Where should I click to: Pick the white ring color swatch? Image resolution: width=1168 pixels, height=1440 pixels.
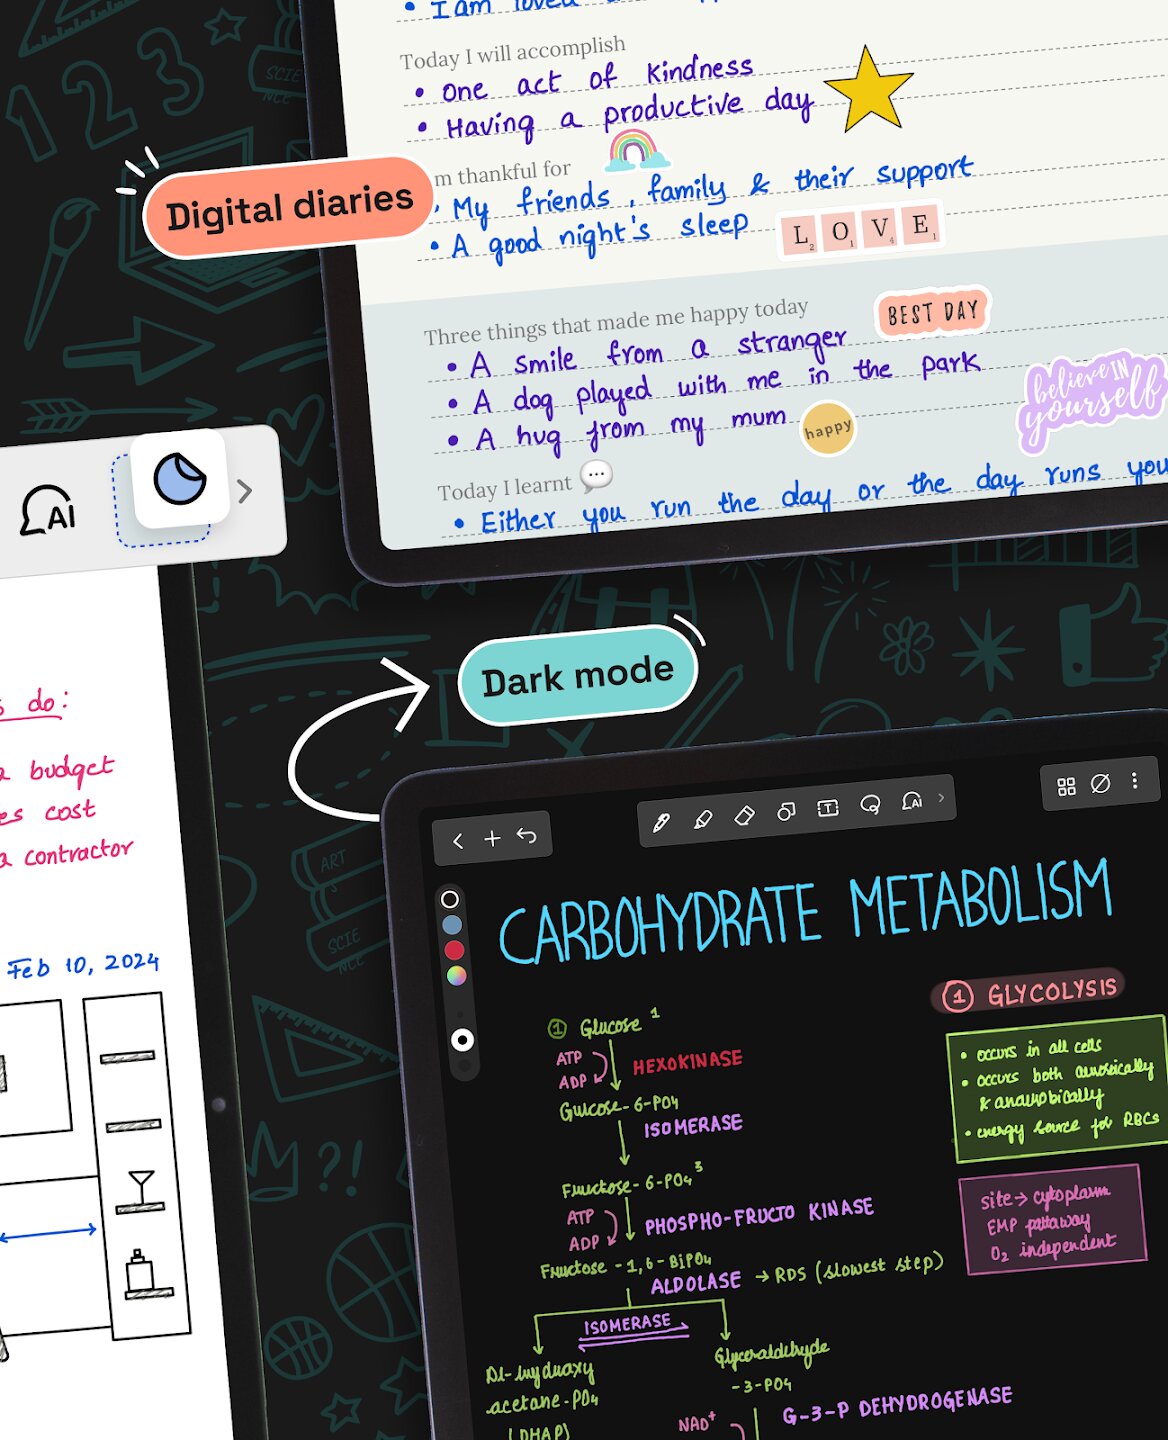click(450, 899)
